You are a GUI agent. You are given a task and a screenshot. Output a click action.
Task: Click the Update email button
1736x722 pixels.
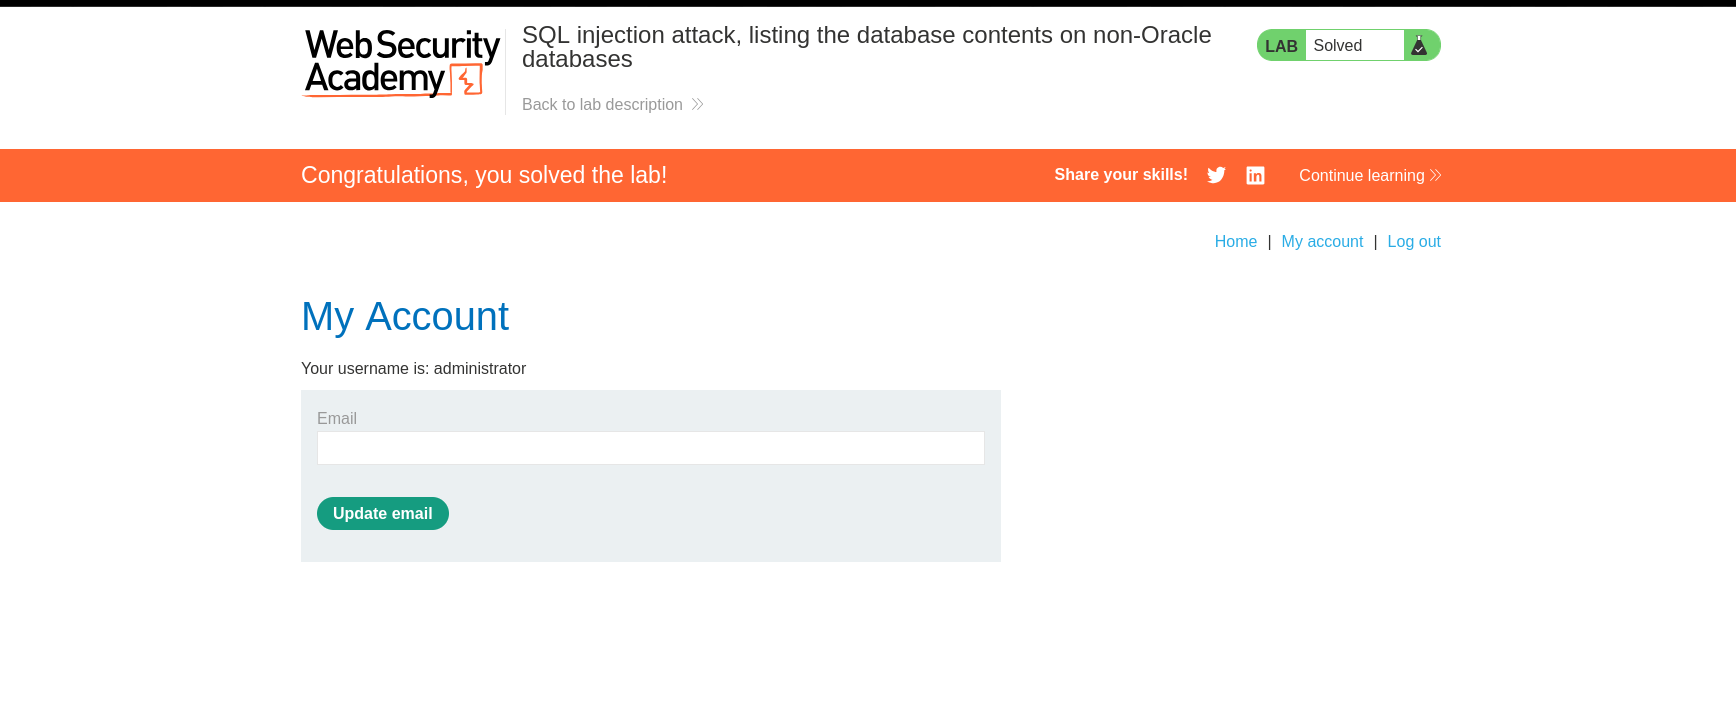click(383, 513)
